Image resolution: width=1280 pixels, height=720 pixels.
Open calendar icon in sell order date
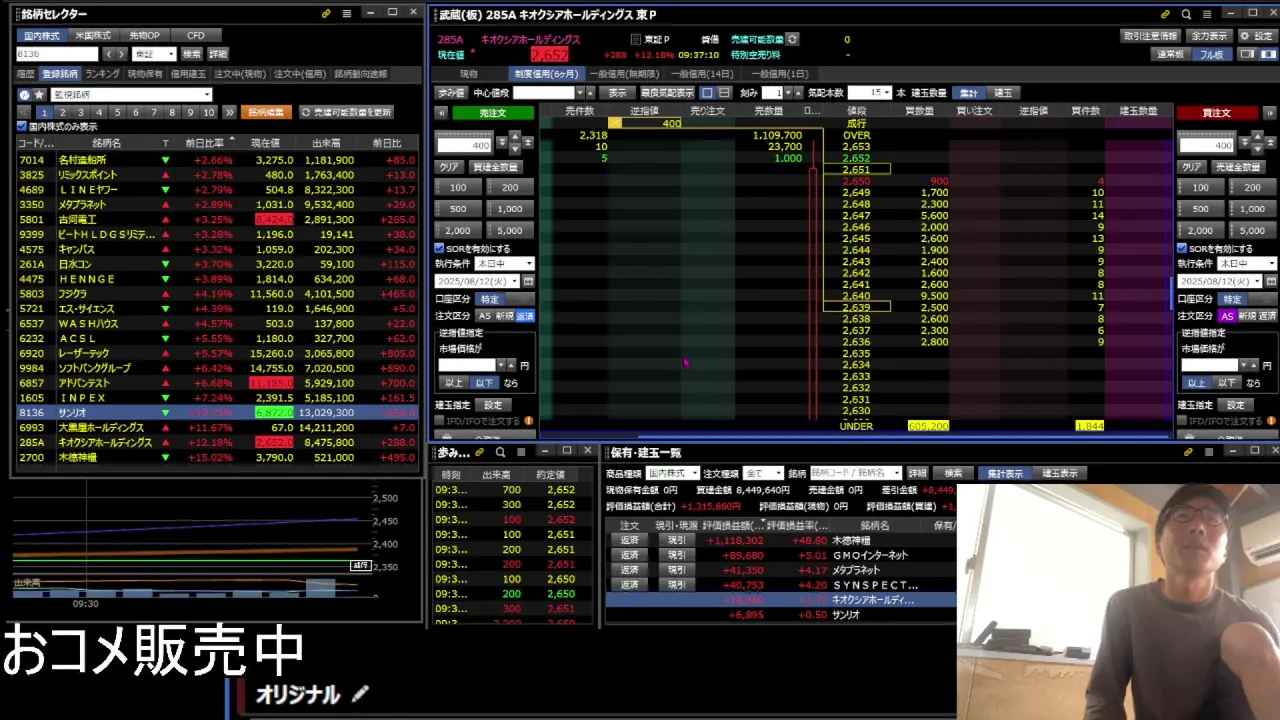(529, 282)
